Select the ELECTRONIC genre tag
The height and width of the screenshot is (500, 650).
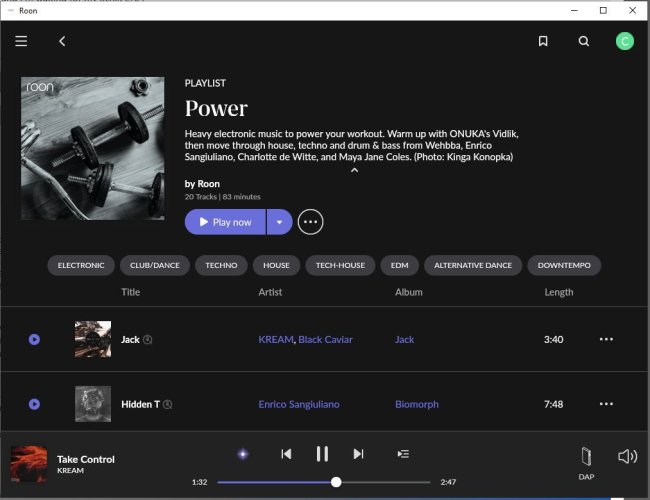pyautogui.click(x=81, y=265)
